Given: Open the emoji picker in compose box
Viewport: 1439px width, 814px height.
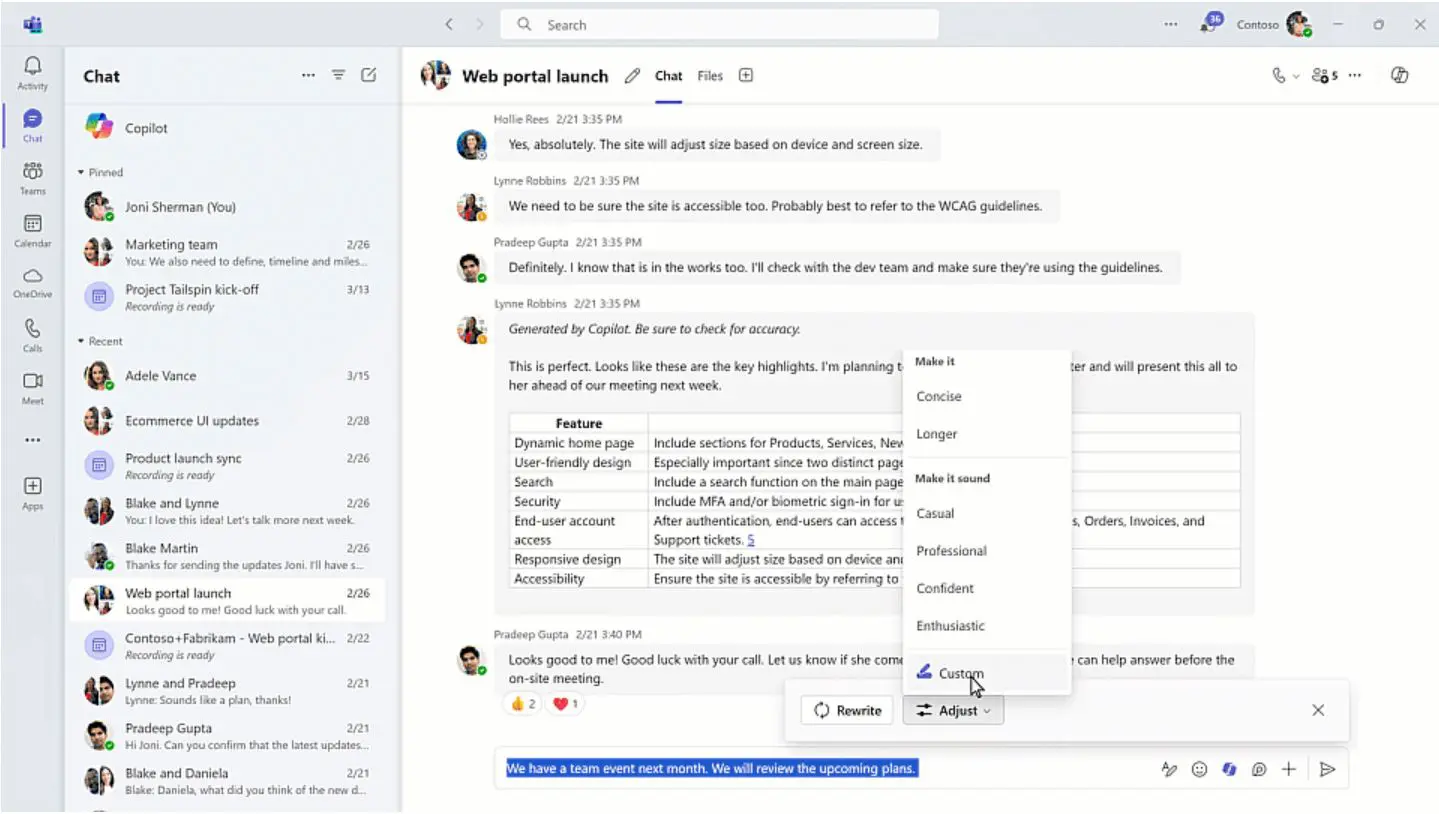Looking at the screenshot, I should click(1199, 769).
